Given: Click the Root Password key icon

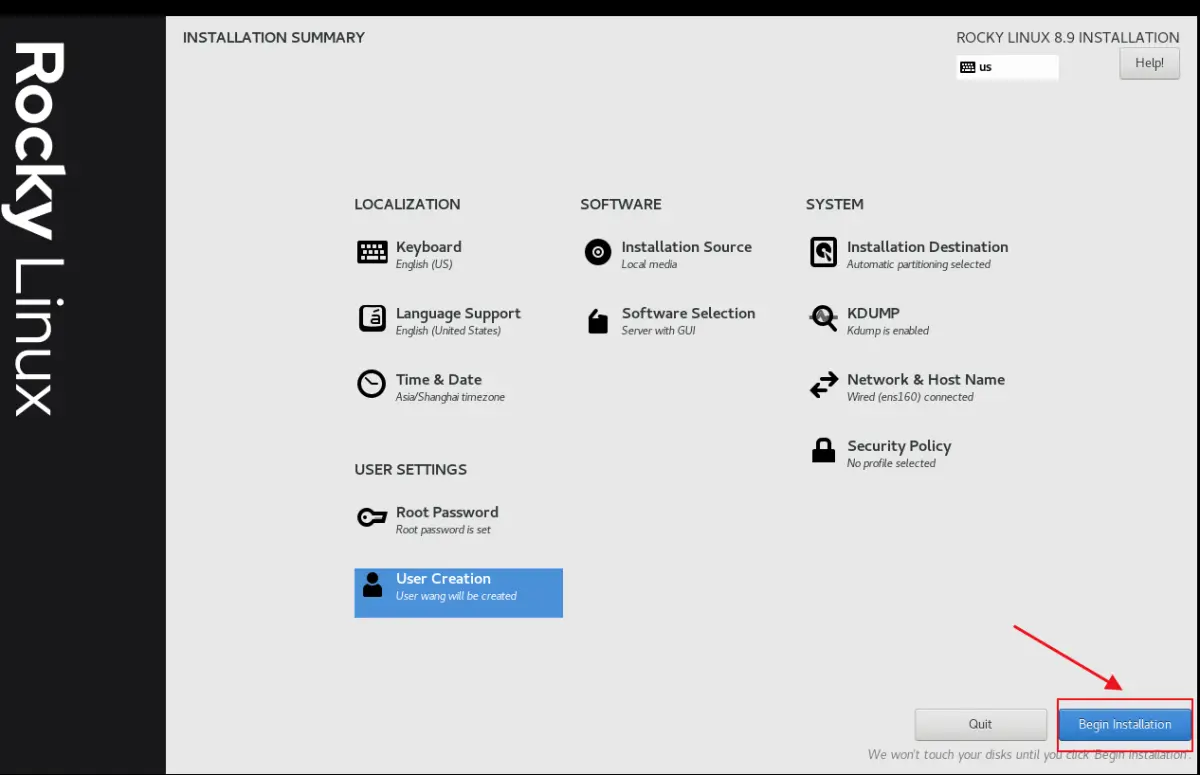Looking at the screenshot, I should click(x=372, y=518).
